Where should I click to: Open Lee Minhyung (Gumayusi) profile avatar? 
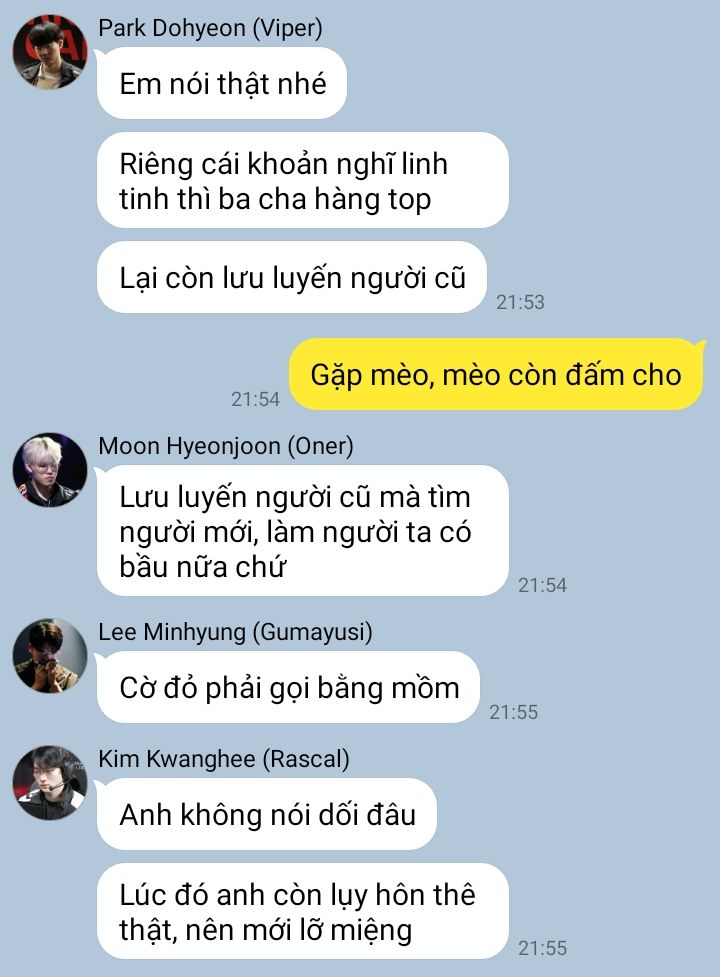click(50, 655)
